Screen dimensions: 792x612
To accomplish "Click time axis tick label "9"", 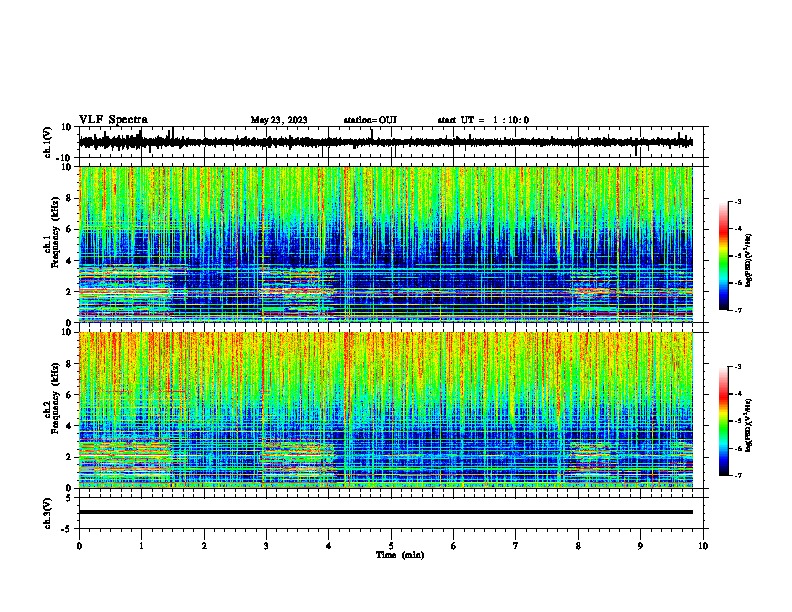I will point(640,546).
